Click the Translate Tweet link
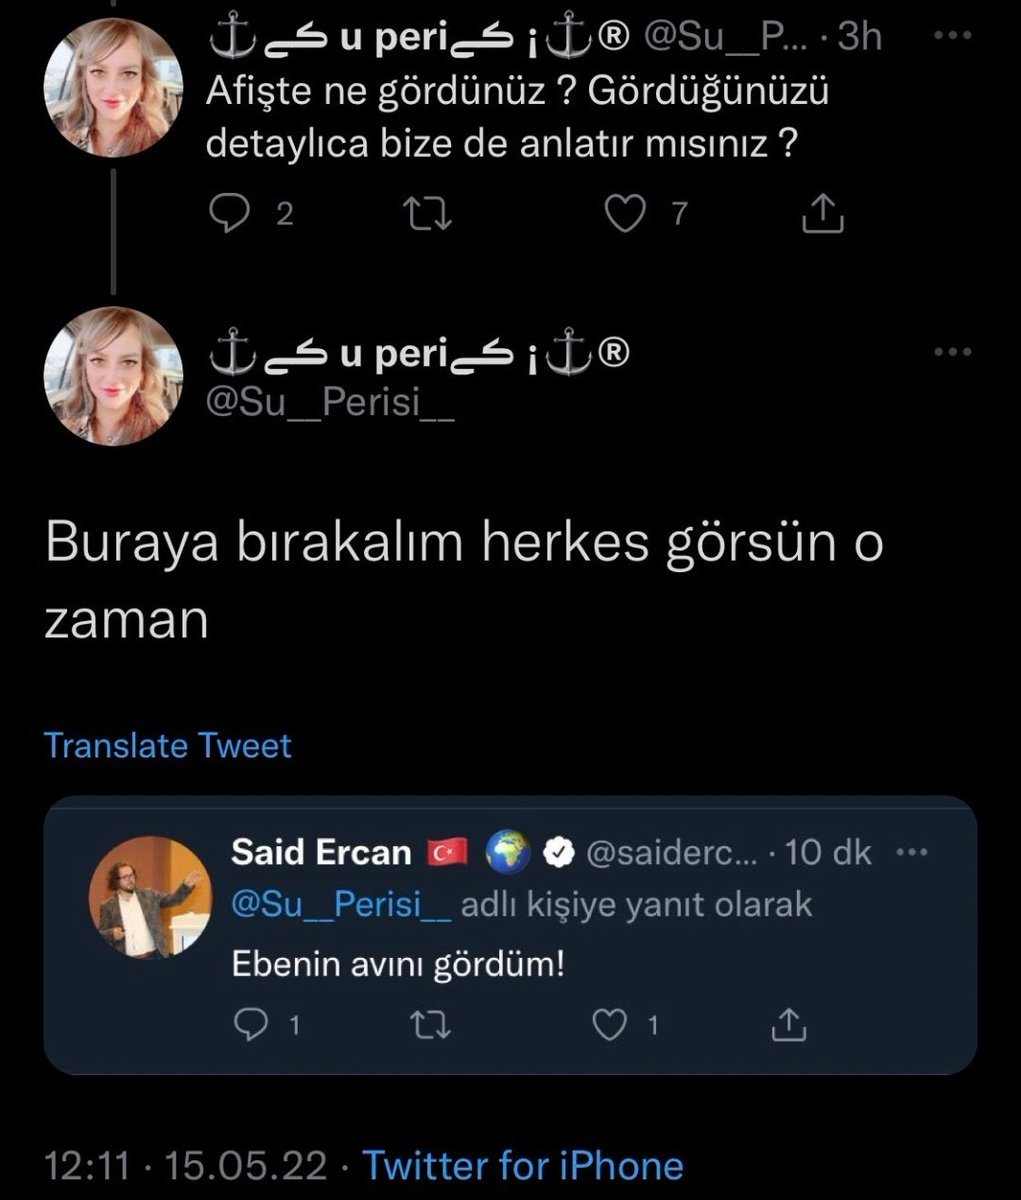Image resolution: width=1021 pixels, height=1200 pixels. point(168,745)
